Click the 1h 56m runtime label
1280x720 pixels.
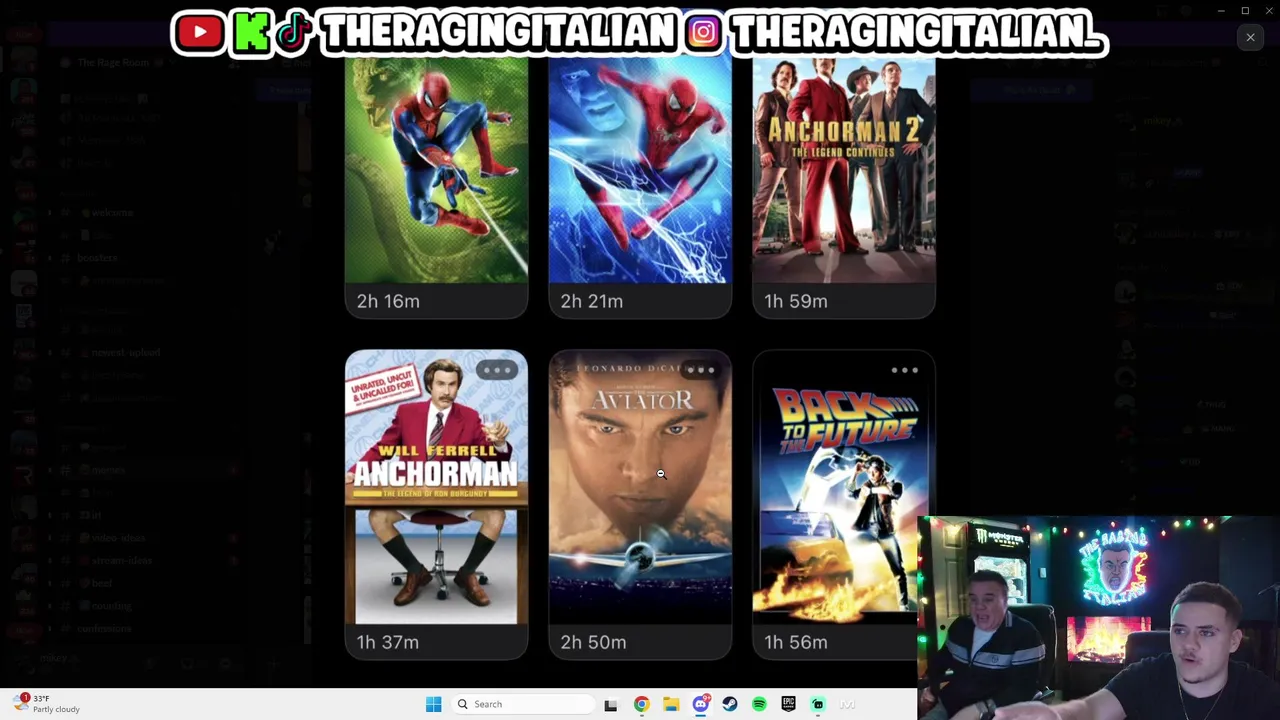pos(796,642)
